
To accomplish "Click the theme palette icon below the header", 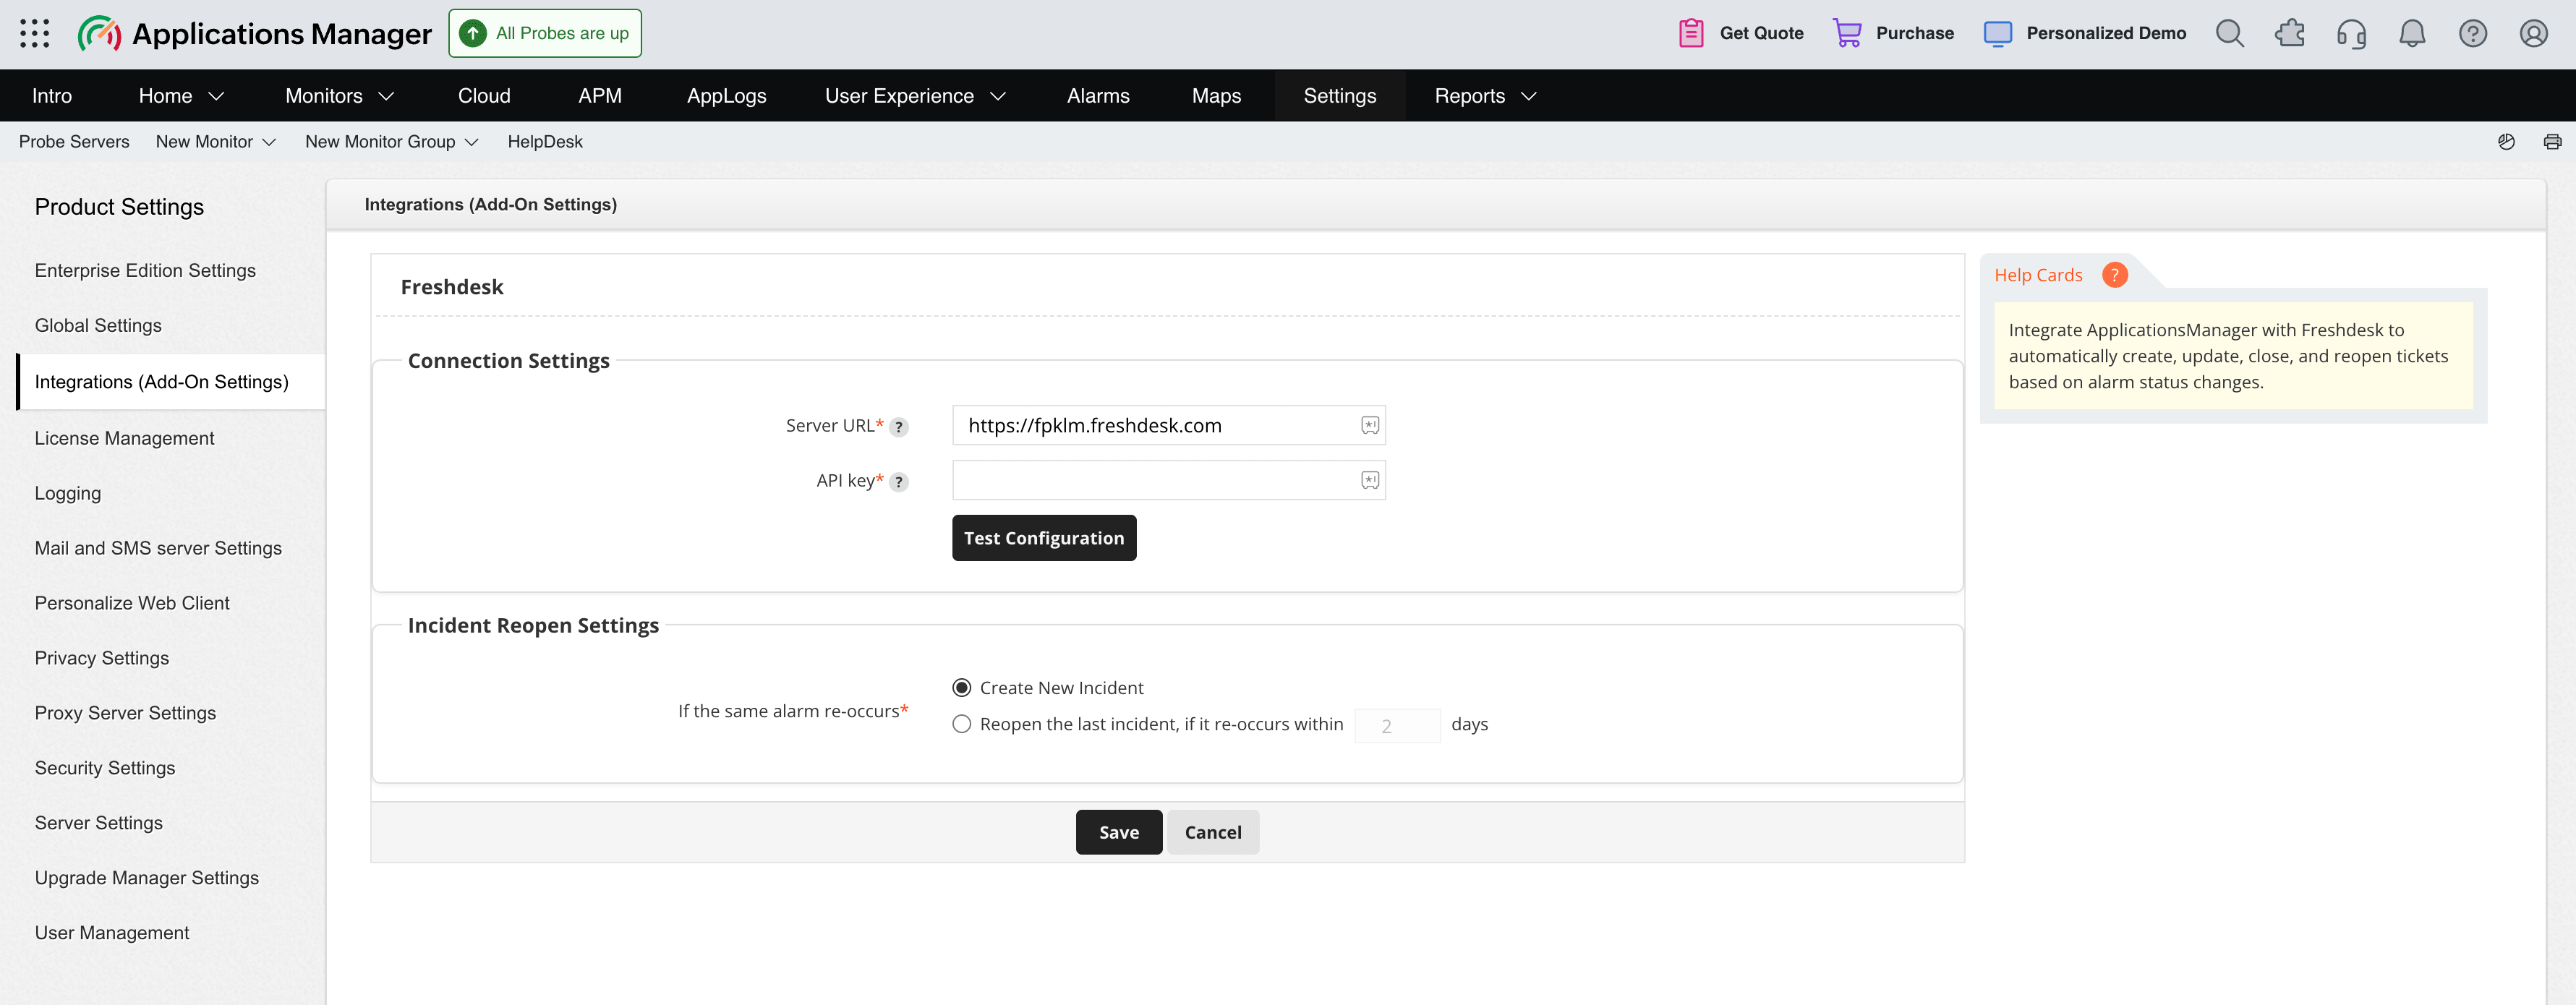I will pos(2506,142).
